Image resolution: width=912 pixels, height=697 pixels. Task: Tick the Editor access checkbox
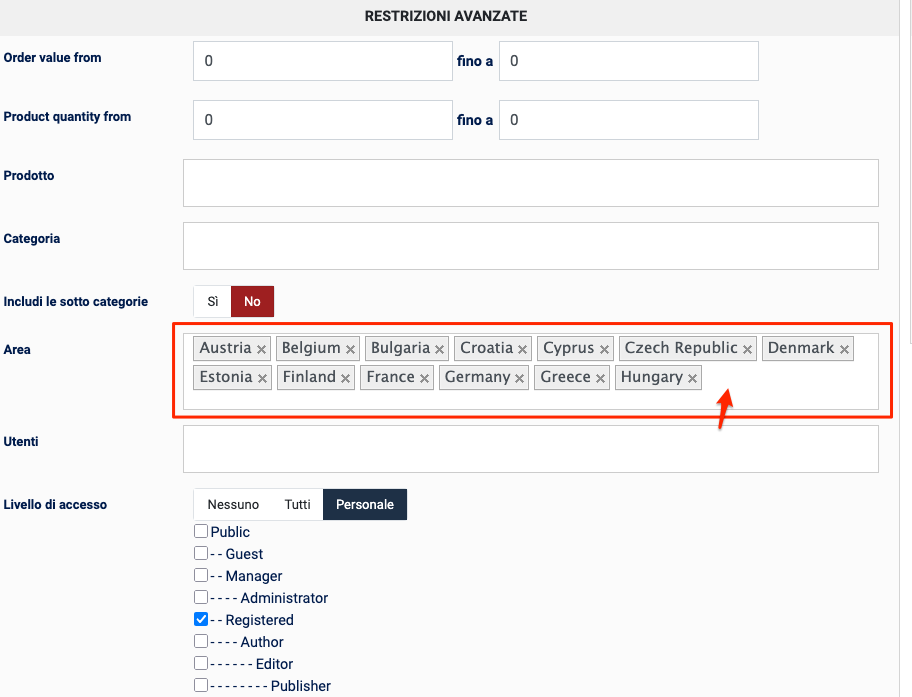point(201,664)
